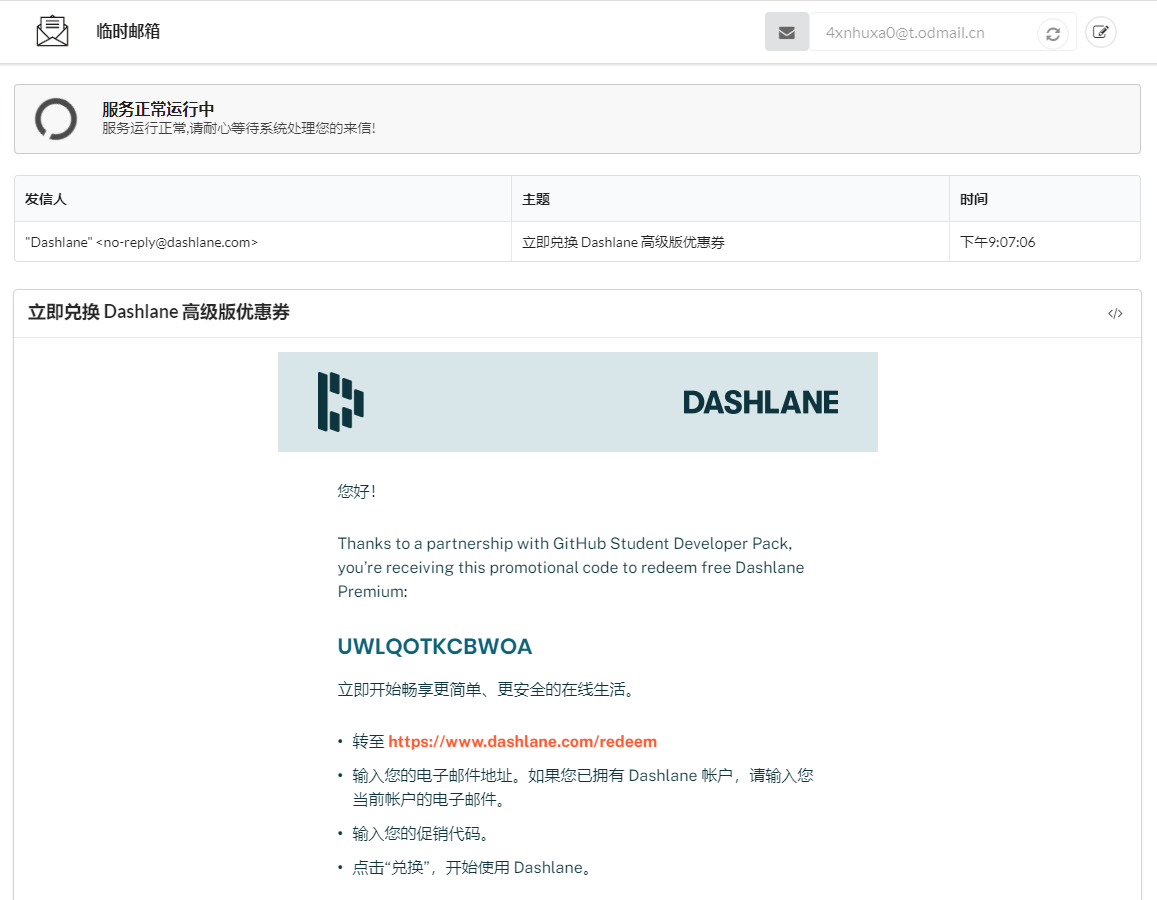Click the 临时邮箱 site title
This screenshot has height=900, width=1157.
(x=128, y=31)
